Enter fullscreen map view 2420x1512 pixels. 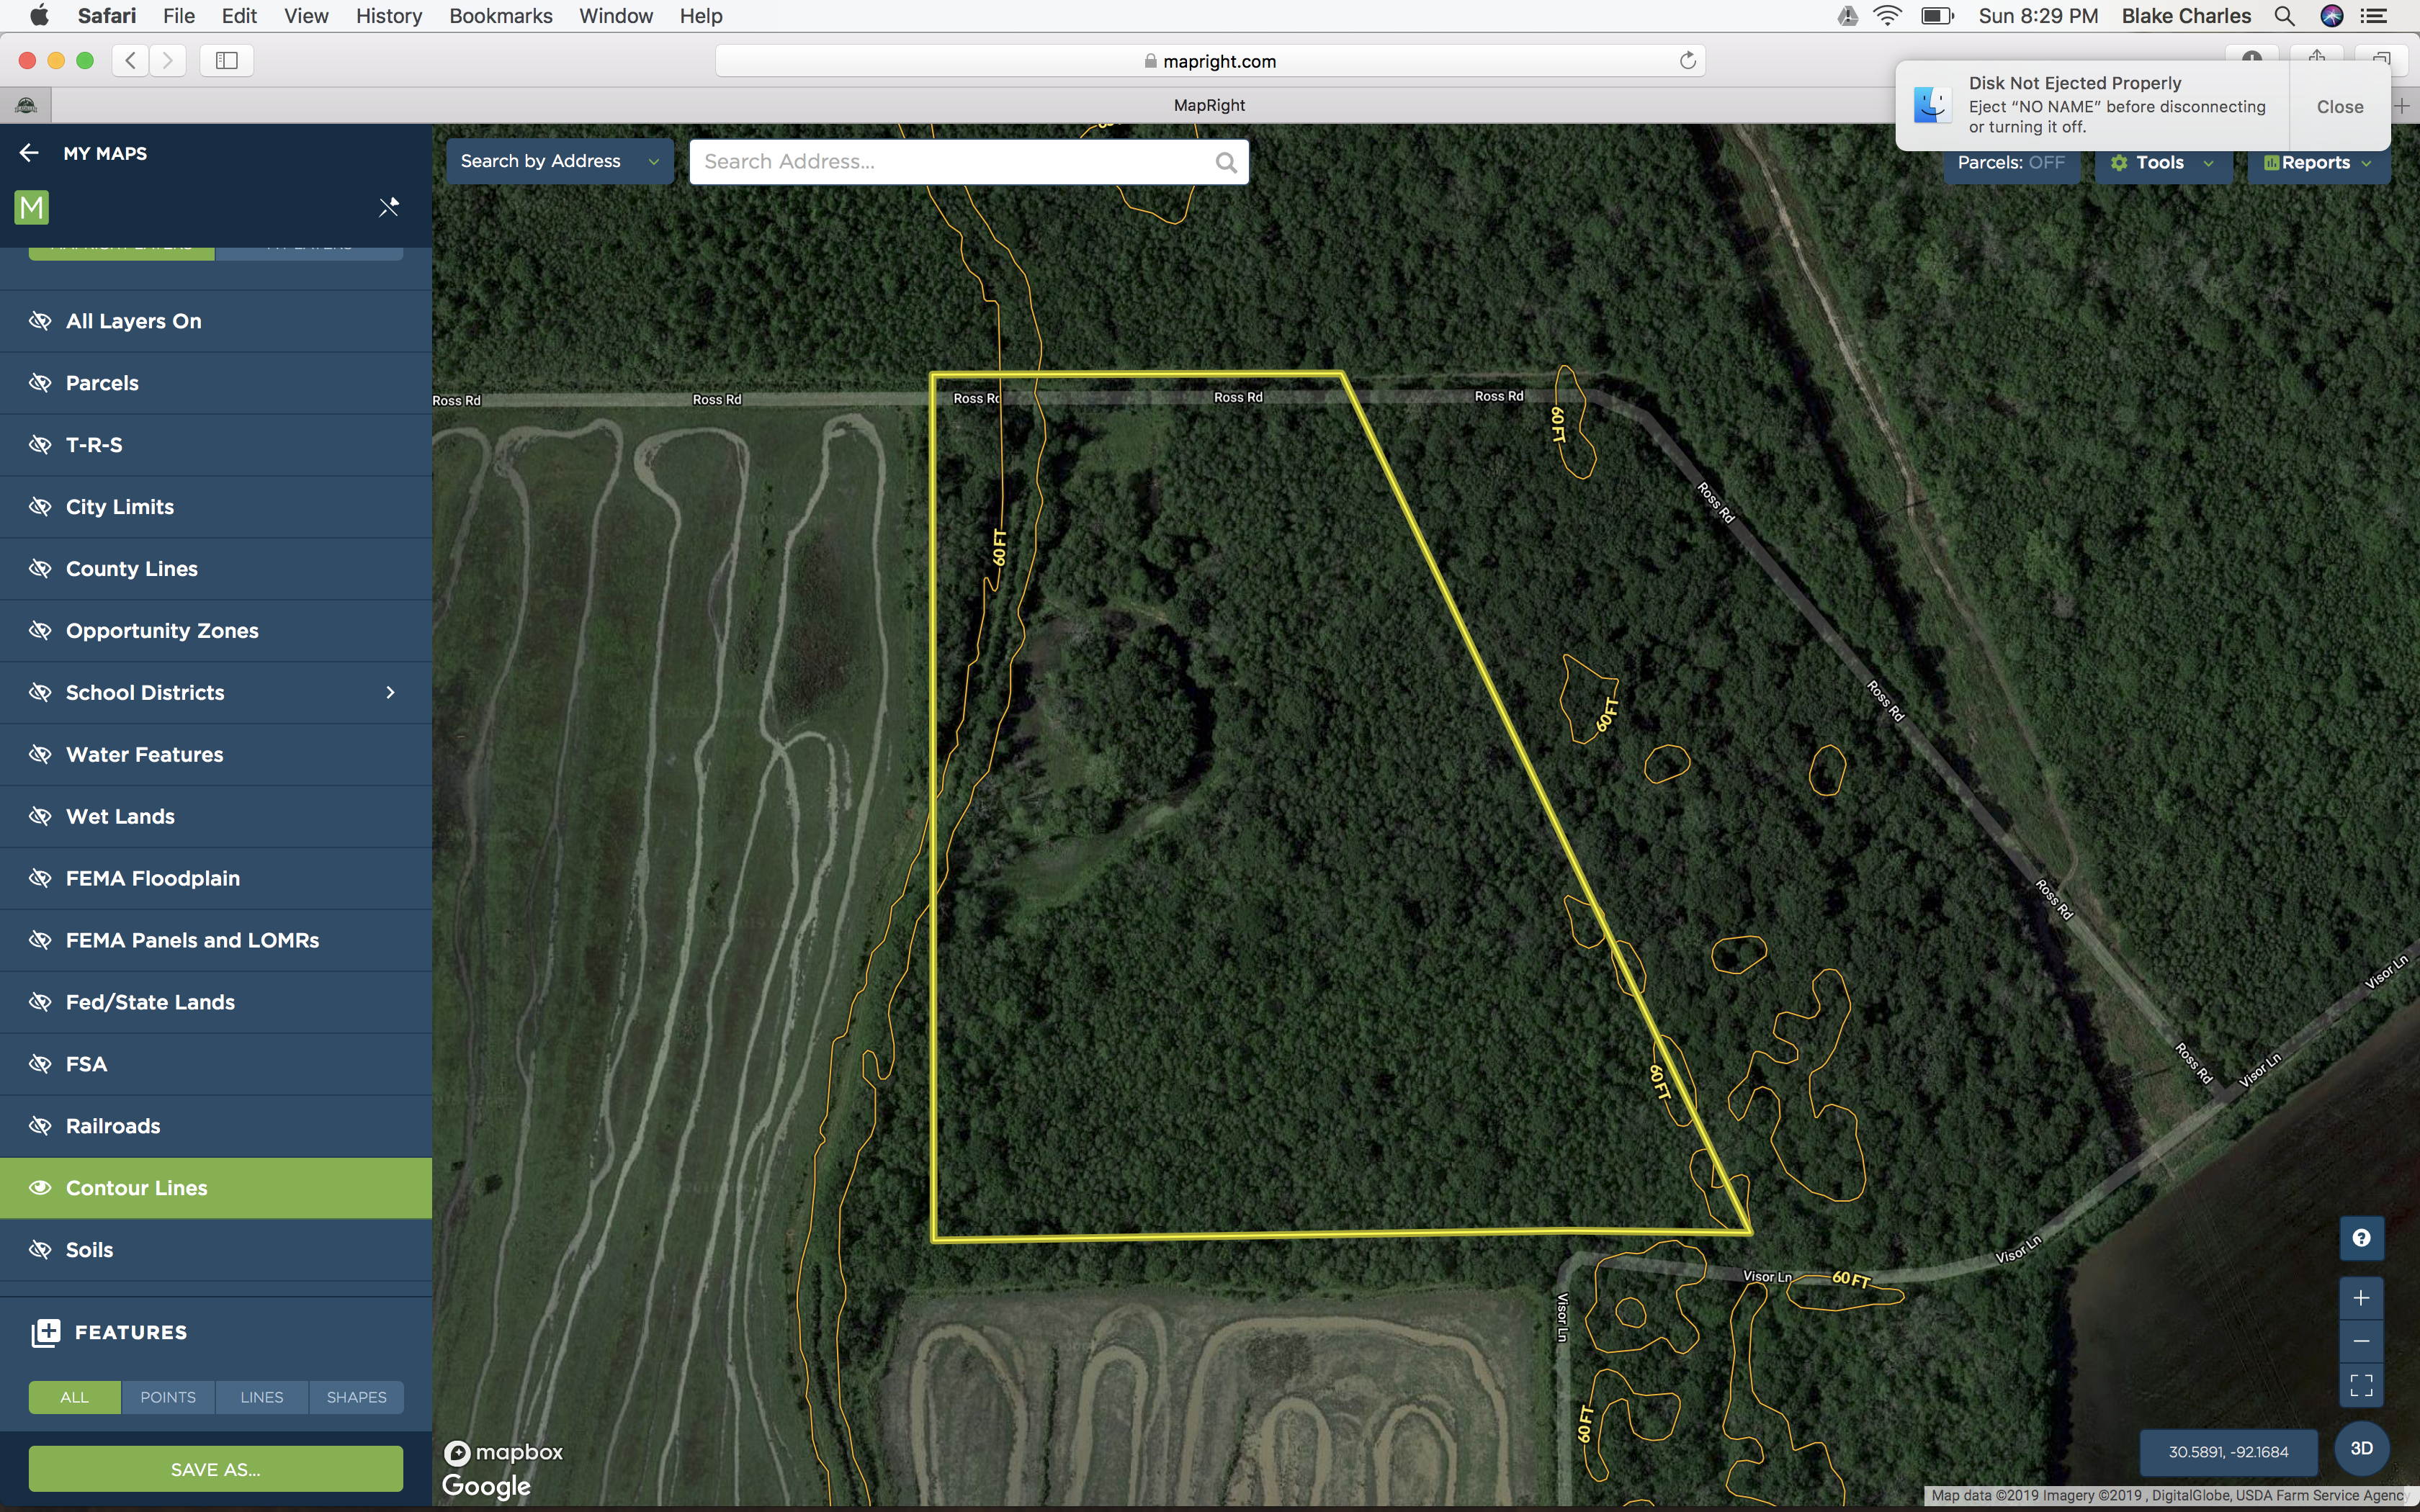click(2361, 1385)
